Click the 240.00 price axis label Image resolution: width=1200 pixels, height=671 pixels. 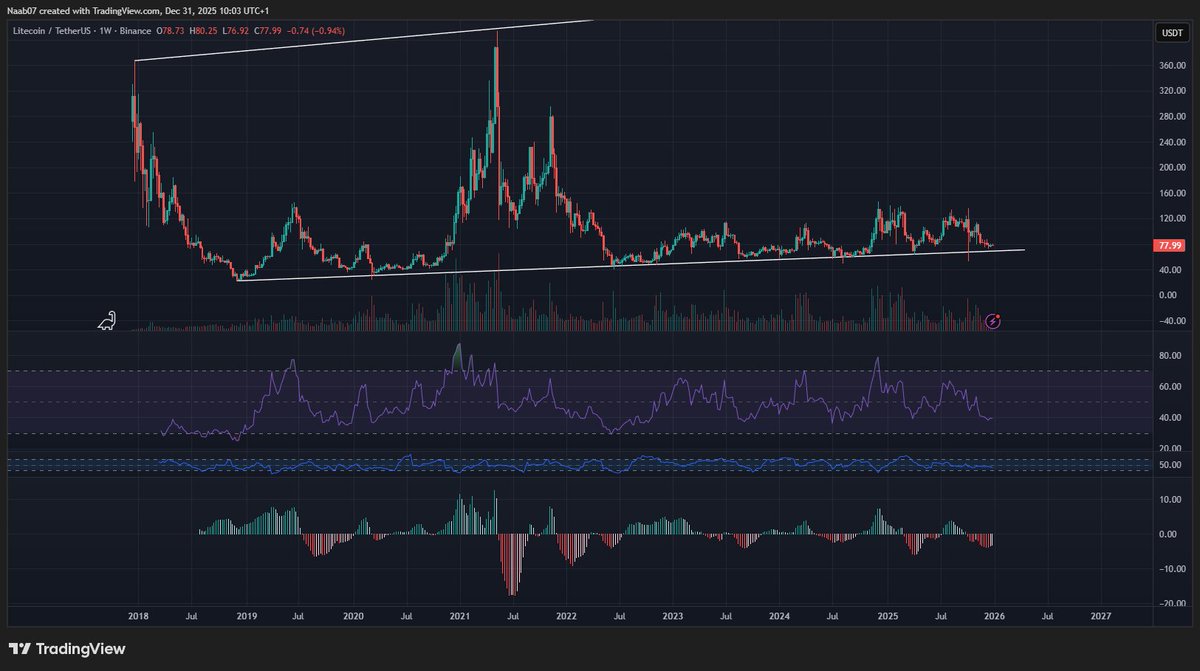(1171, 142)
